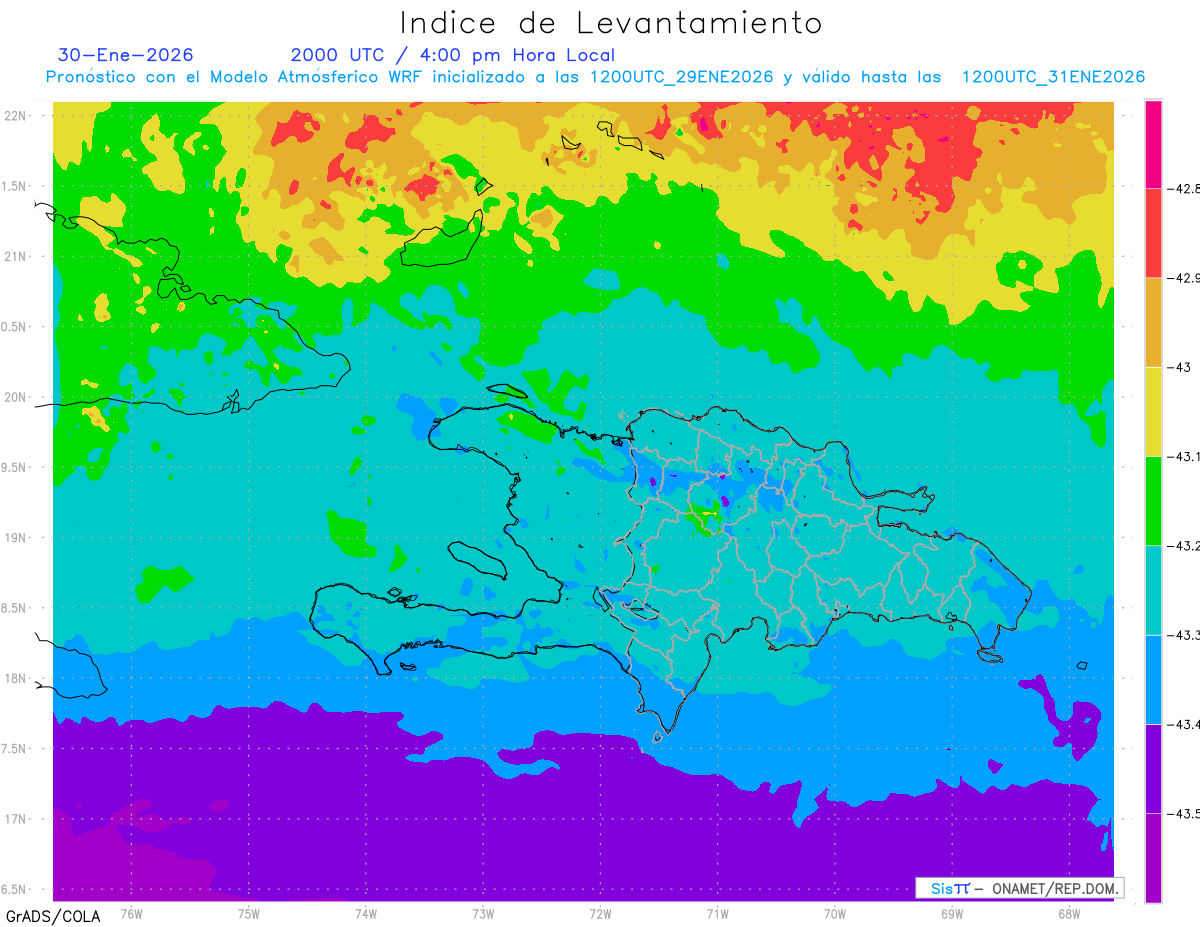
Task: Click the legend value '-42.8'
Action: tap(1185, 189)
